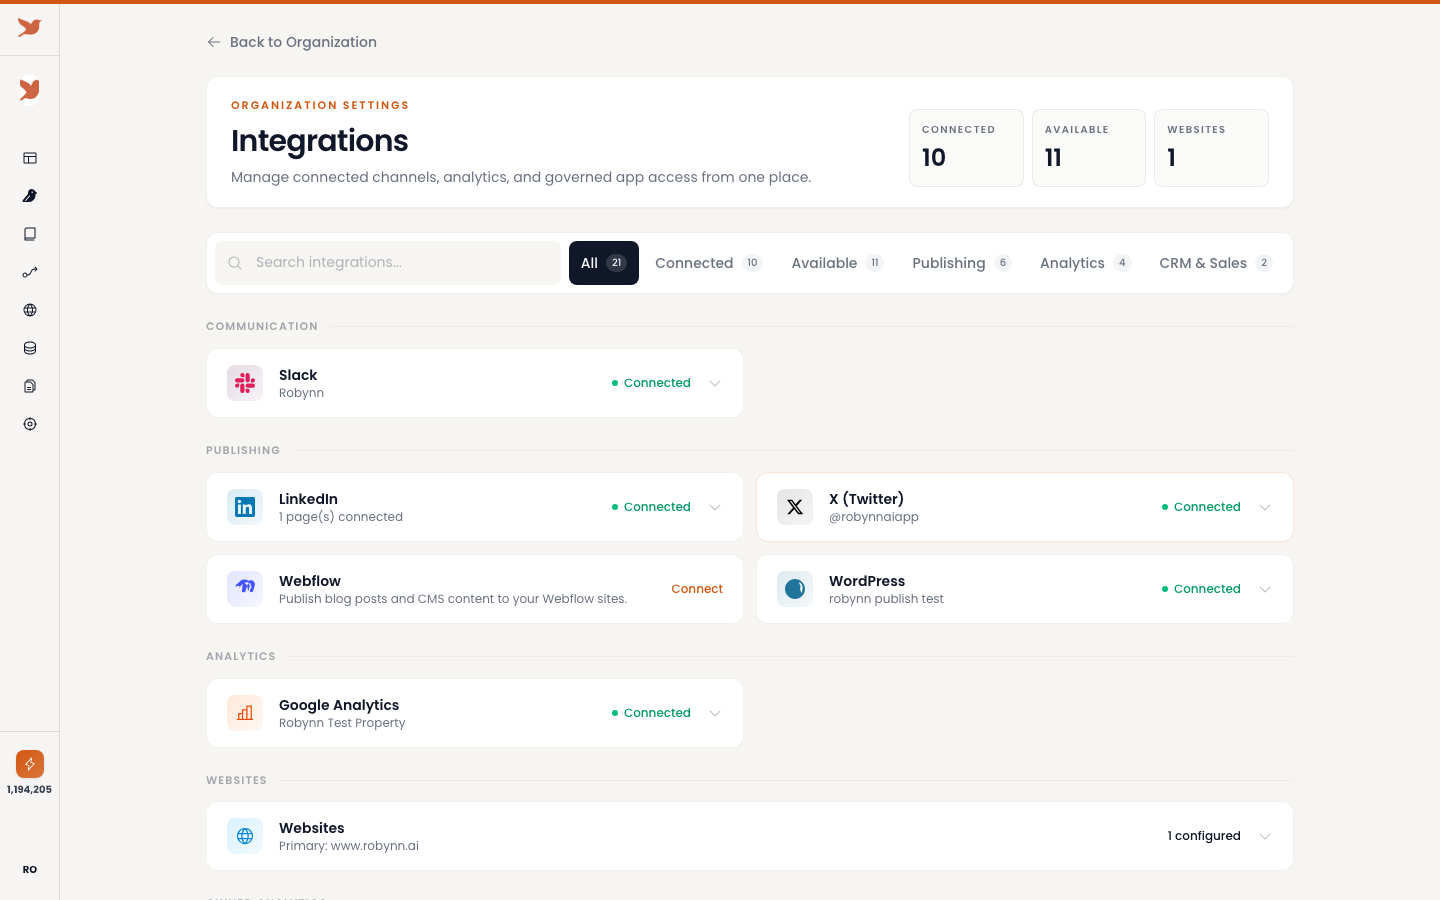Open the dashboard panel from the sidebar
Image resolution: width=1440 pixels, height=900 pixels.
pyautogui.click(x=29, y=158)
